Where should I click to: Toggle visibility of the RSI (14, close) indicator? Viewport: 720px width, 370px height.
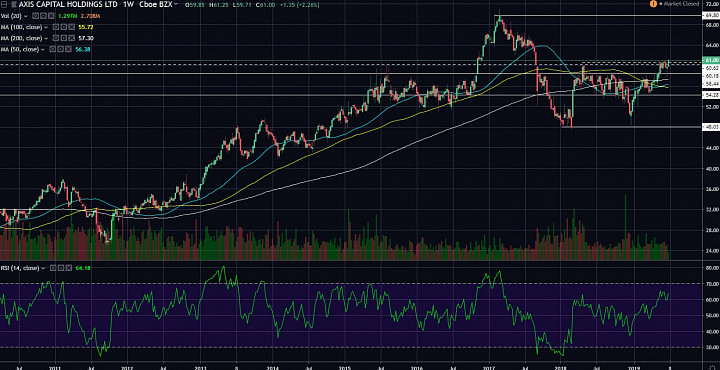(53, 268)
